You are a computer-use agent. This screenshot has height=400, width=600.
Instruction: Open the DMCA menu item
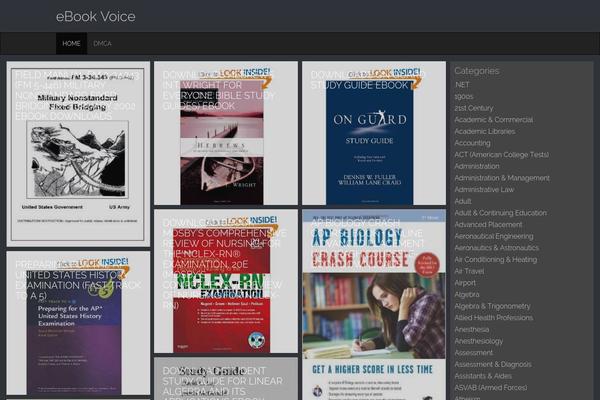(102, 44)
